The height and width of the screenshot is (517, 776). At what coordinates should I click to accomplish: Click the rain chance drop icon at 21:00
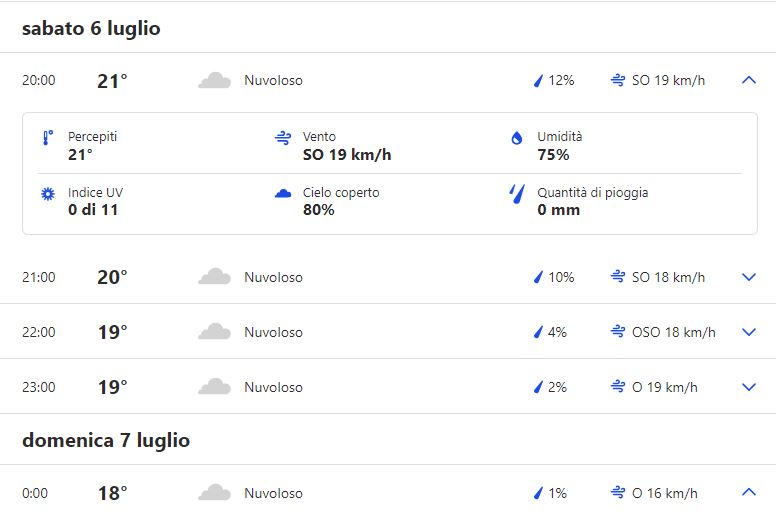[x=538, y=277]
